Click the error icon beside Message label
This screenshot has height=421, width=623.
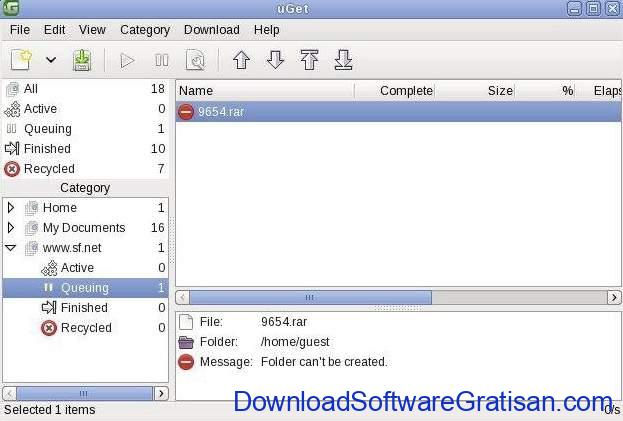coord(186,362)
